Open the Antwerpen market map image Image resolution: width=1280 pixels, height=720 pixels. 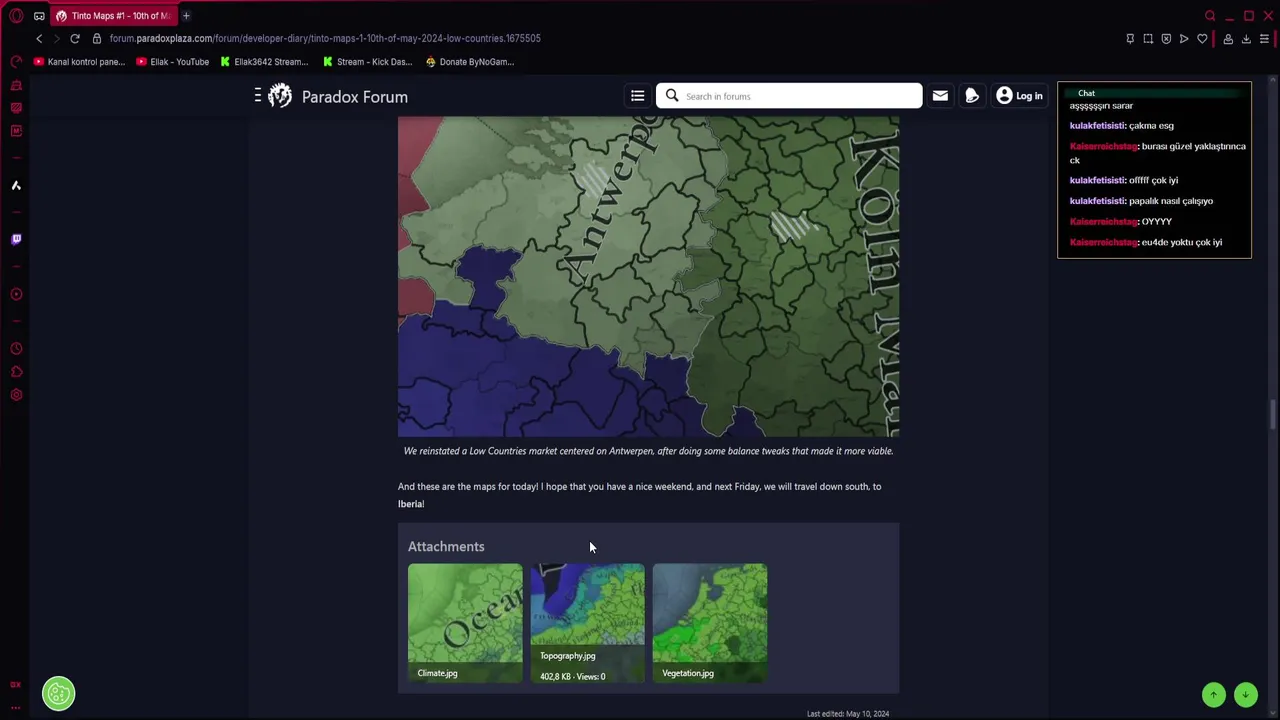648,277
